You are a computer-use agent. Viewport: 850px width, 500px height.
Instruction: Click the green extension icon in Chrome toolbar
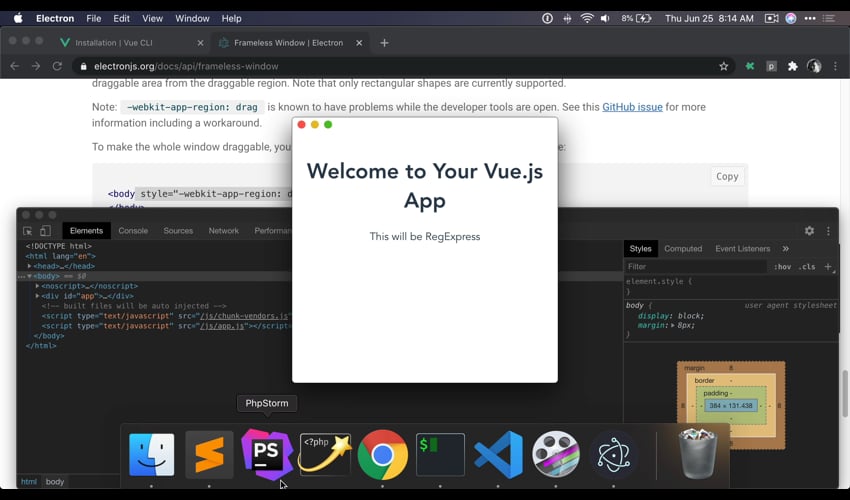click(750, 66)
